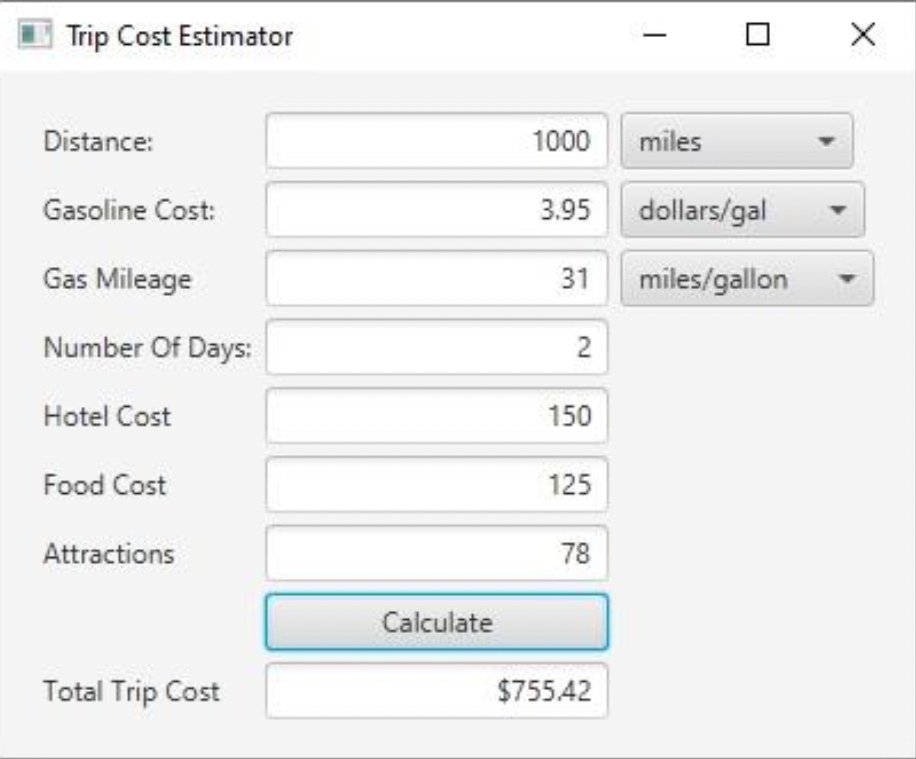
Task: Click the Trip Cost Estimator window icon
Action: 35,36
